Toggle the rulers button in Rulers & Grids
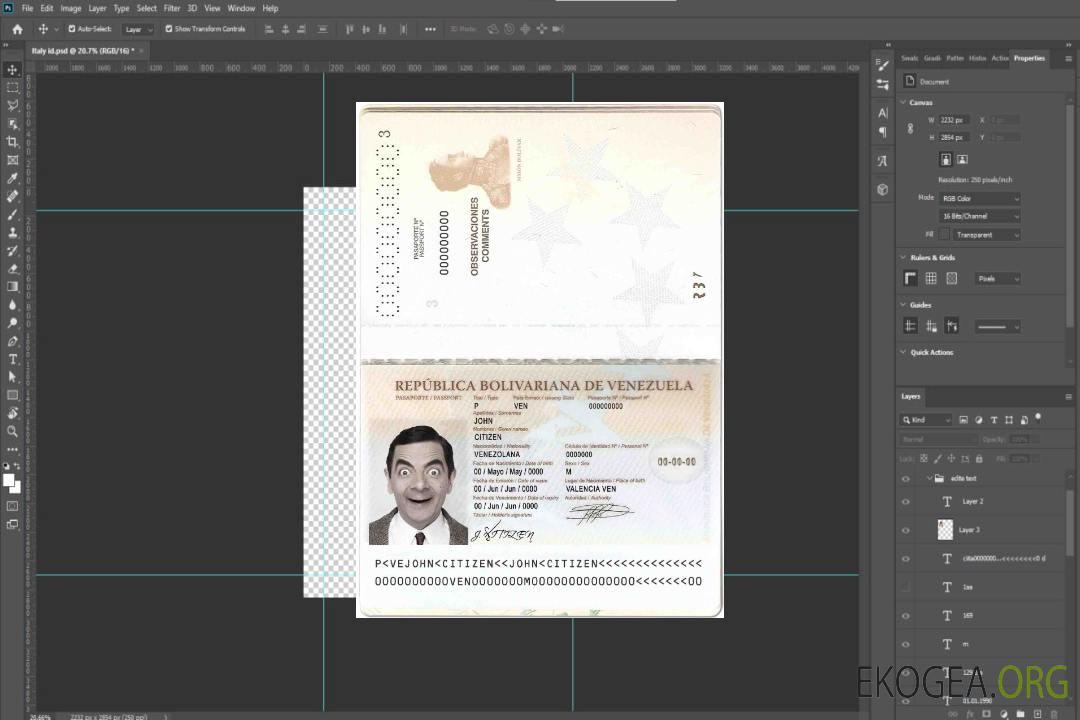 (x=910, y=278)
